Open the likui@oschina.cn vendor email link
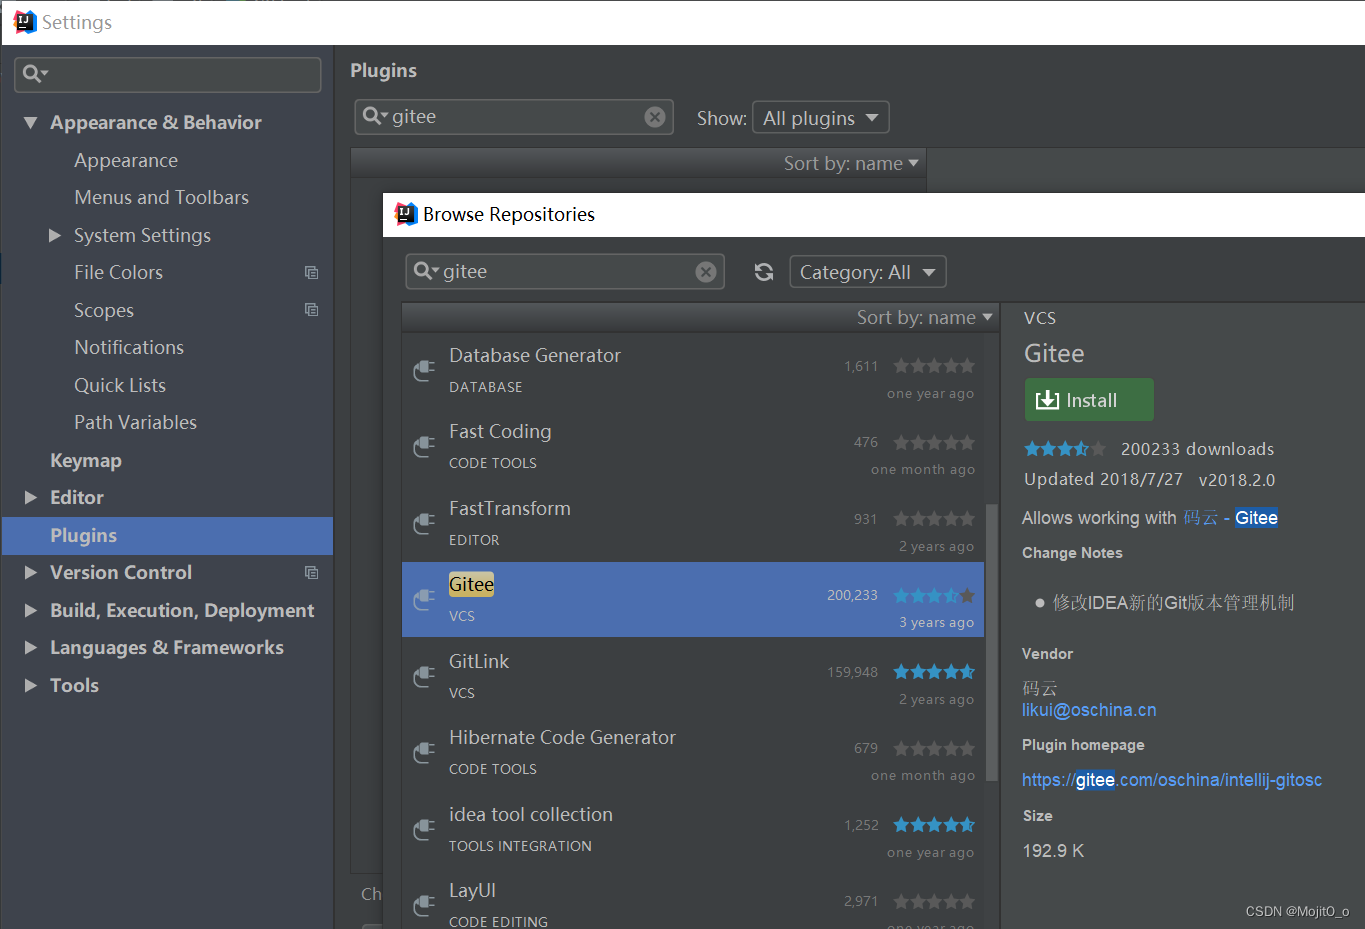The height and width of the screenshot is (929, 1365). point(1089,710)
